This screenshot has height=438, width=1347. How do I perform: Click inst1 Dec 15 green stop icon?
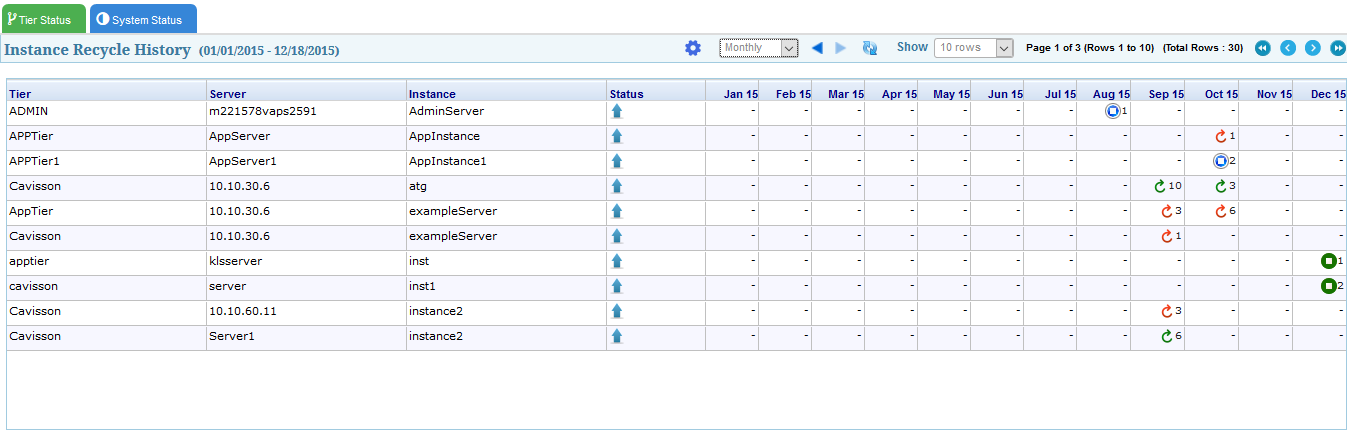(x=1328, y=286)
